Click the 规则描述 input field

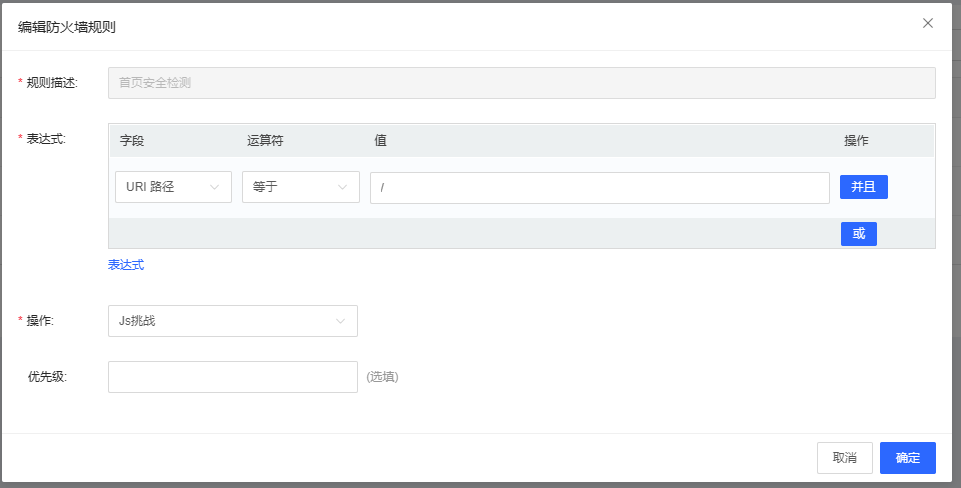[x=522, y=83]
